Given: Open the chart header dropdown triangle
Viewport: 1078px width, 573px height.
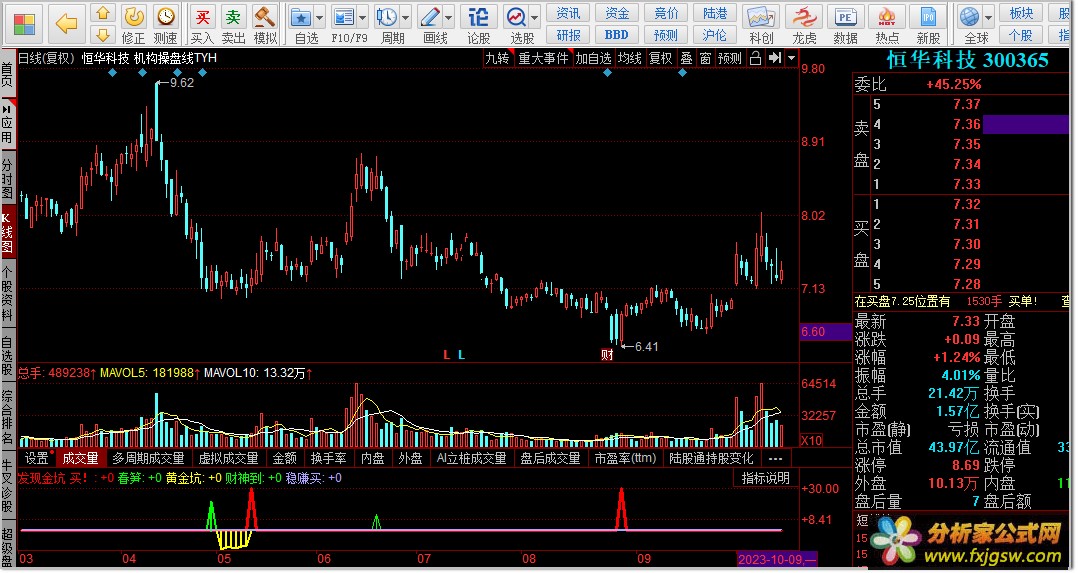Looking at the screenshot, I should [x=791, y=58].
